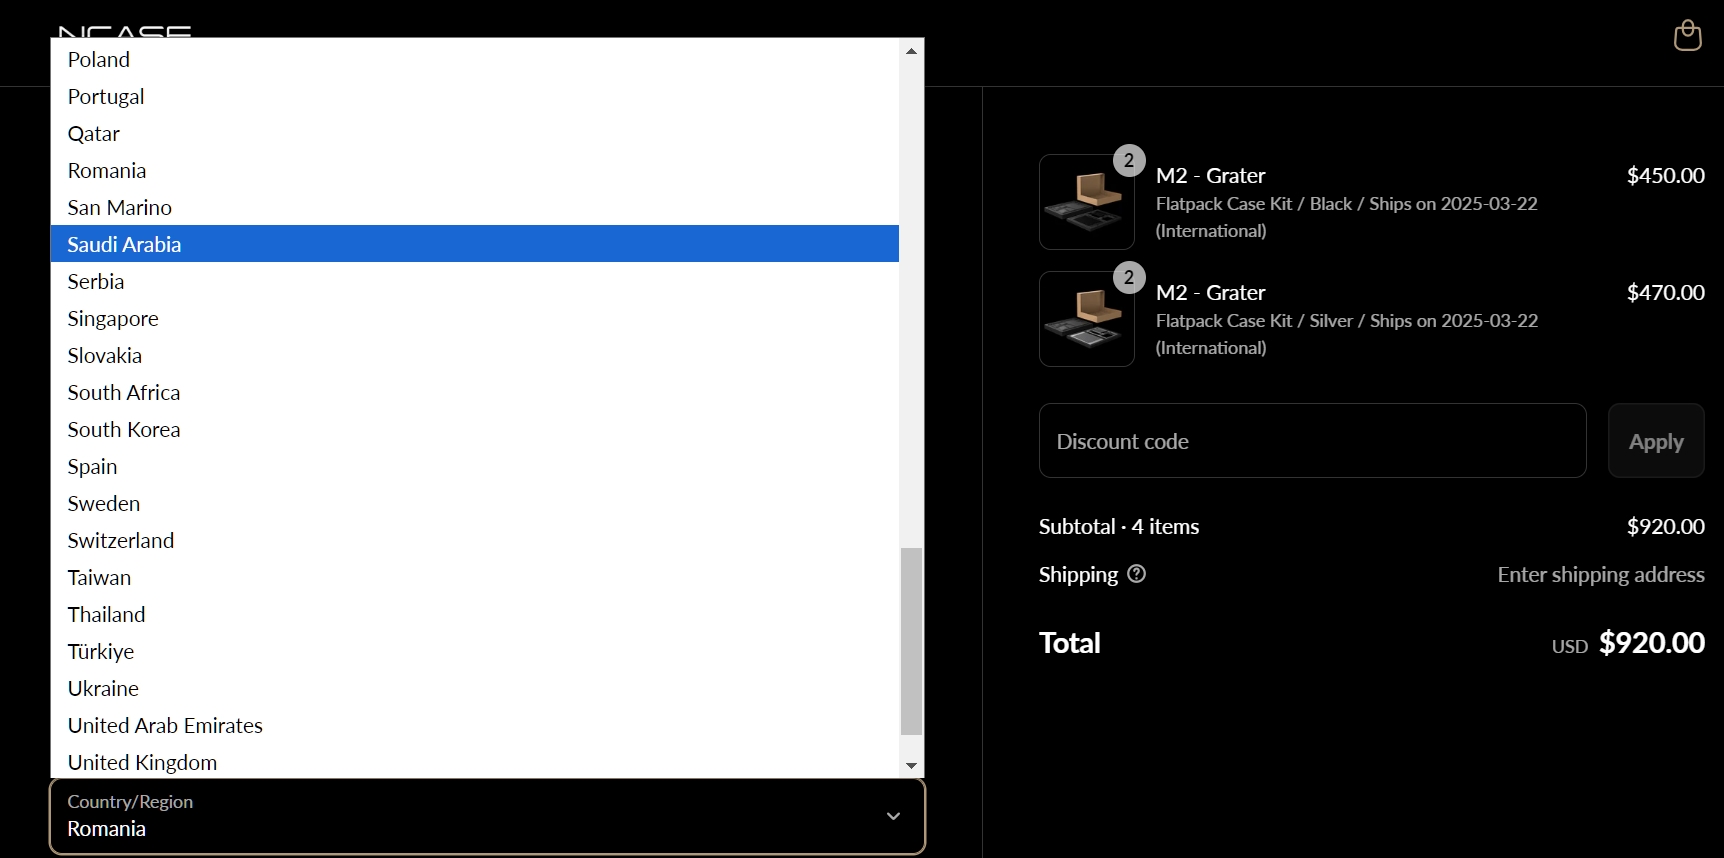
Task: Pick Sweden from the dropdown
Action: coord(475,503)
